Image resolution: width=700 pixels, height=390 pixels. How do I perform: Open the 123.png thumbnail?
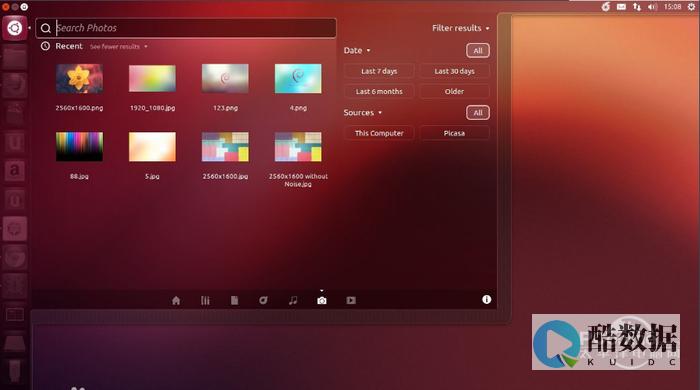click(225, 79)
